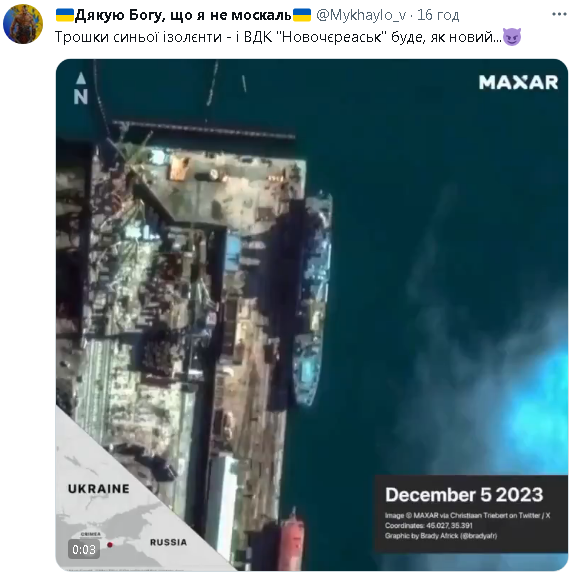The height and width of the screenshot is (574, 584).
Task: Click the UKRAINE label on the inset map
Action: point(99,489)
